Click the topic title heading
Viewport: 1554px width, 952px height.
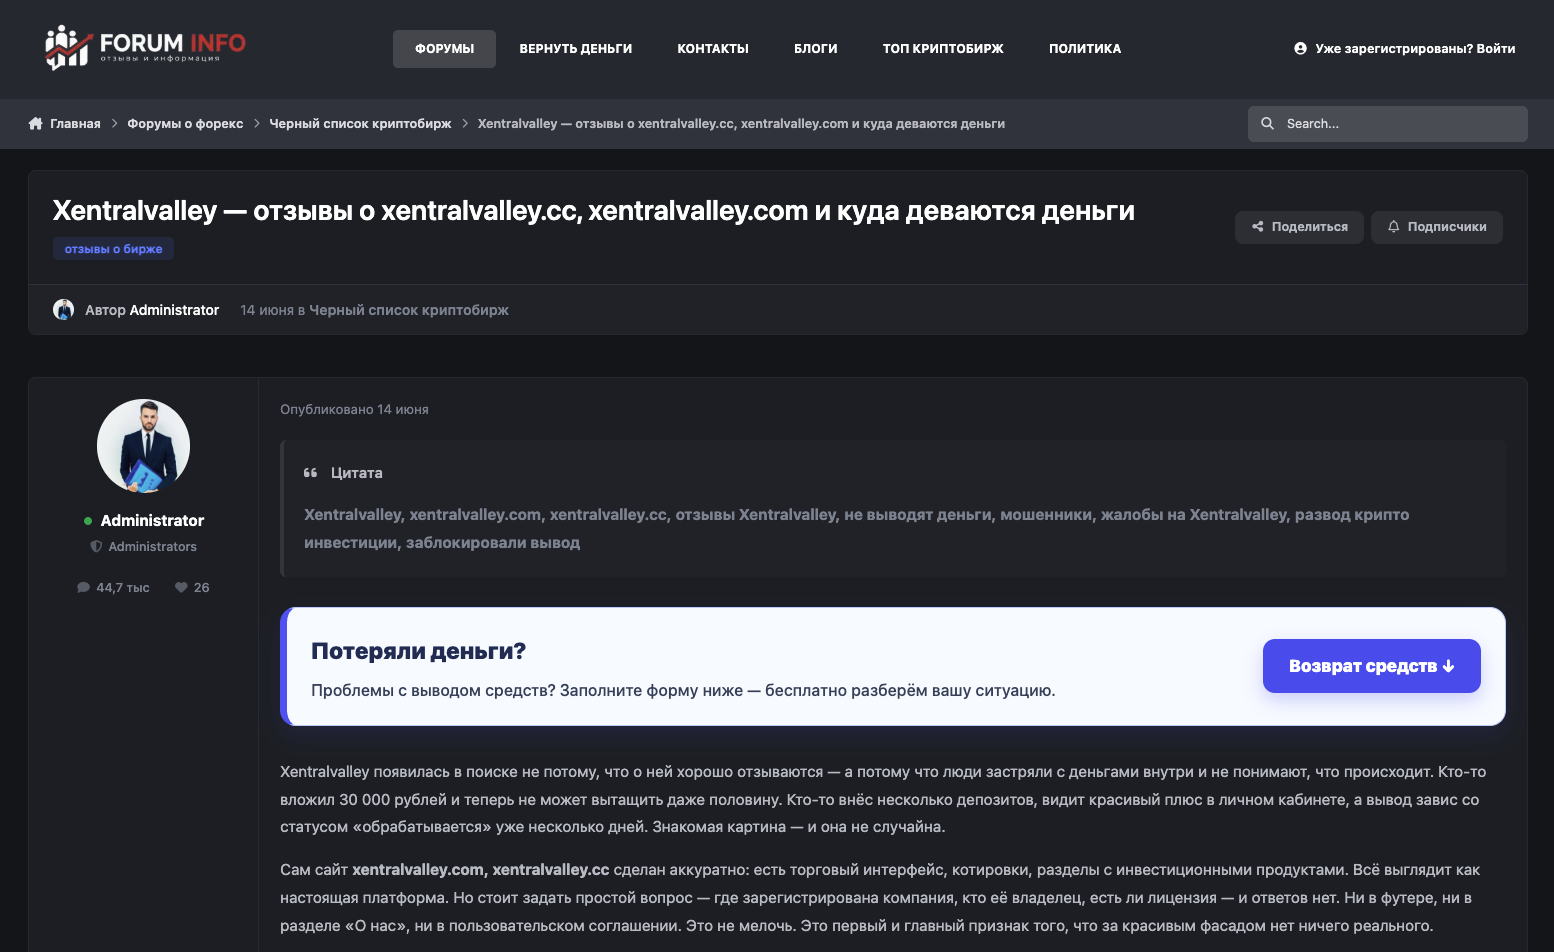(x=593, y=211)
